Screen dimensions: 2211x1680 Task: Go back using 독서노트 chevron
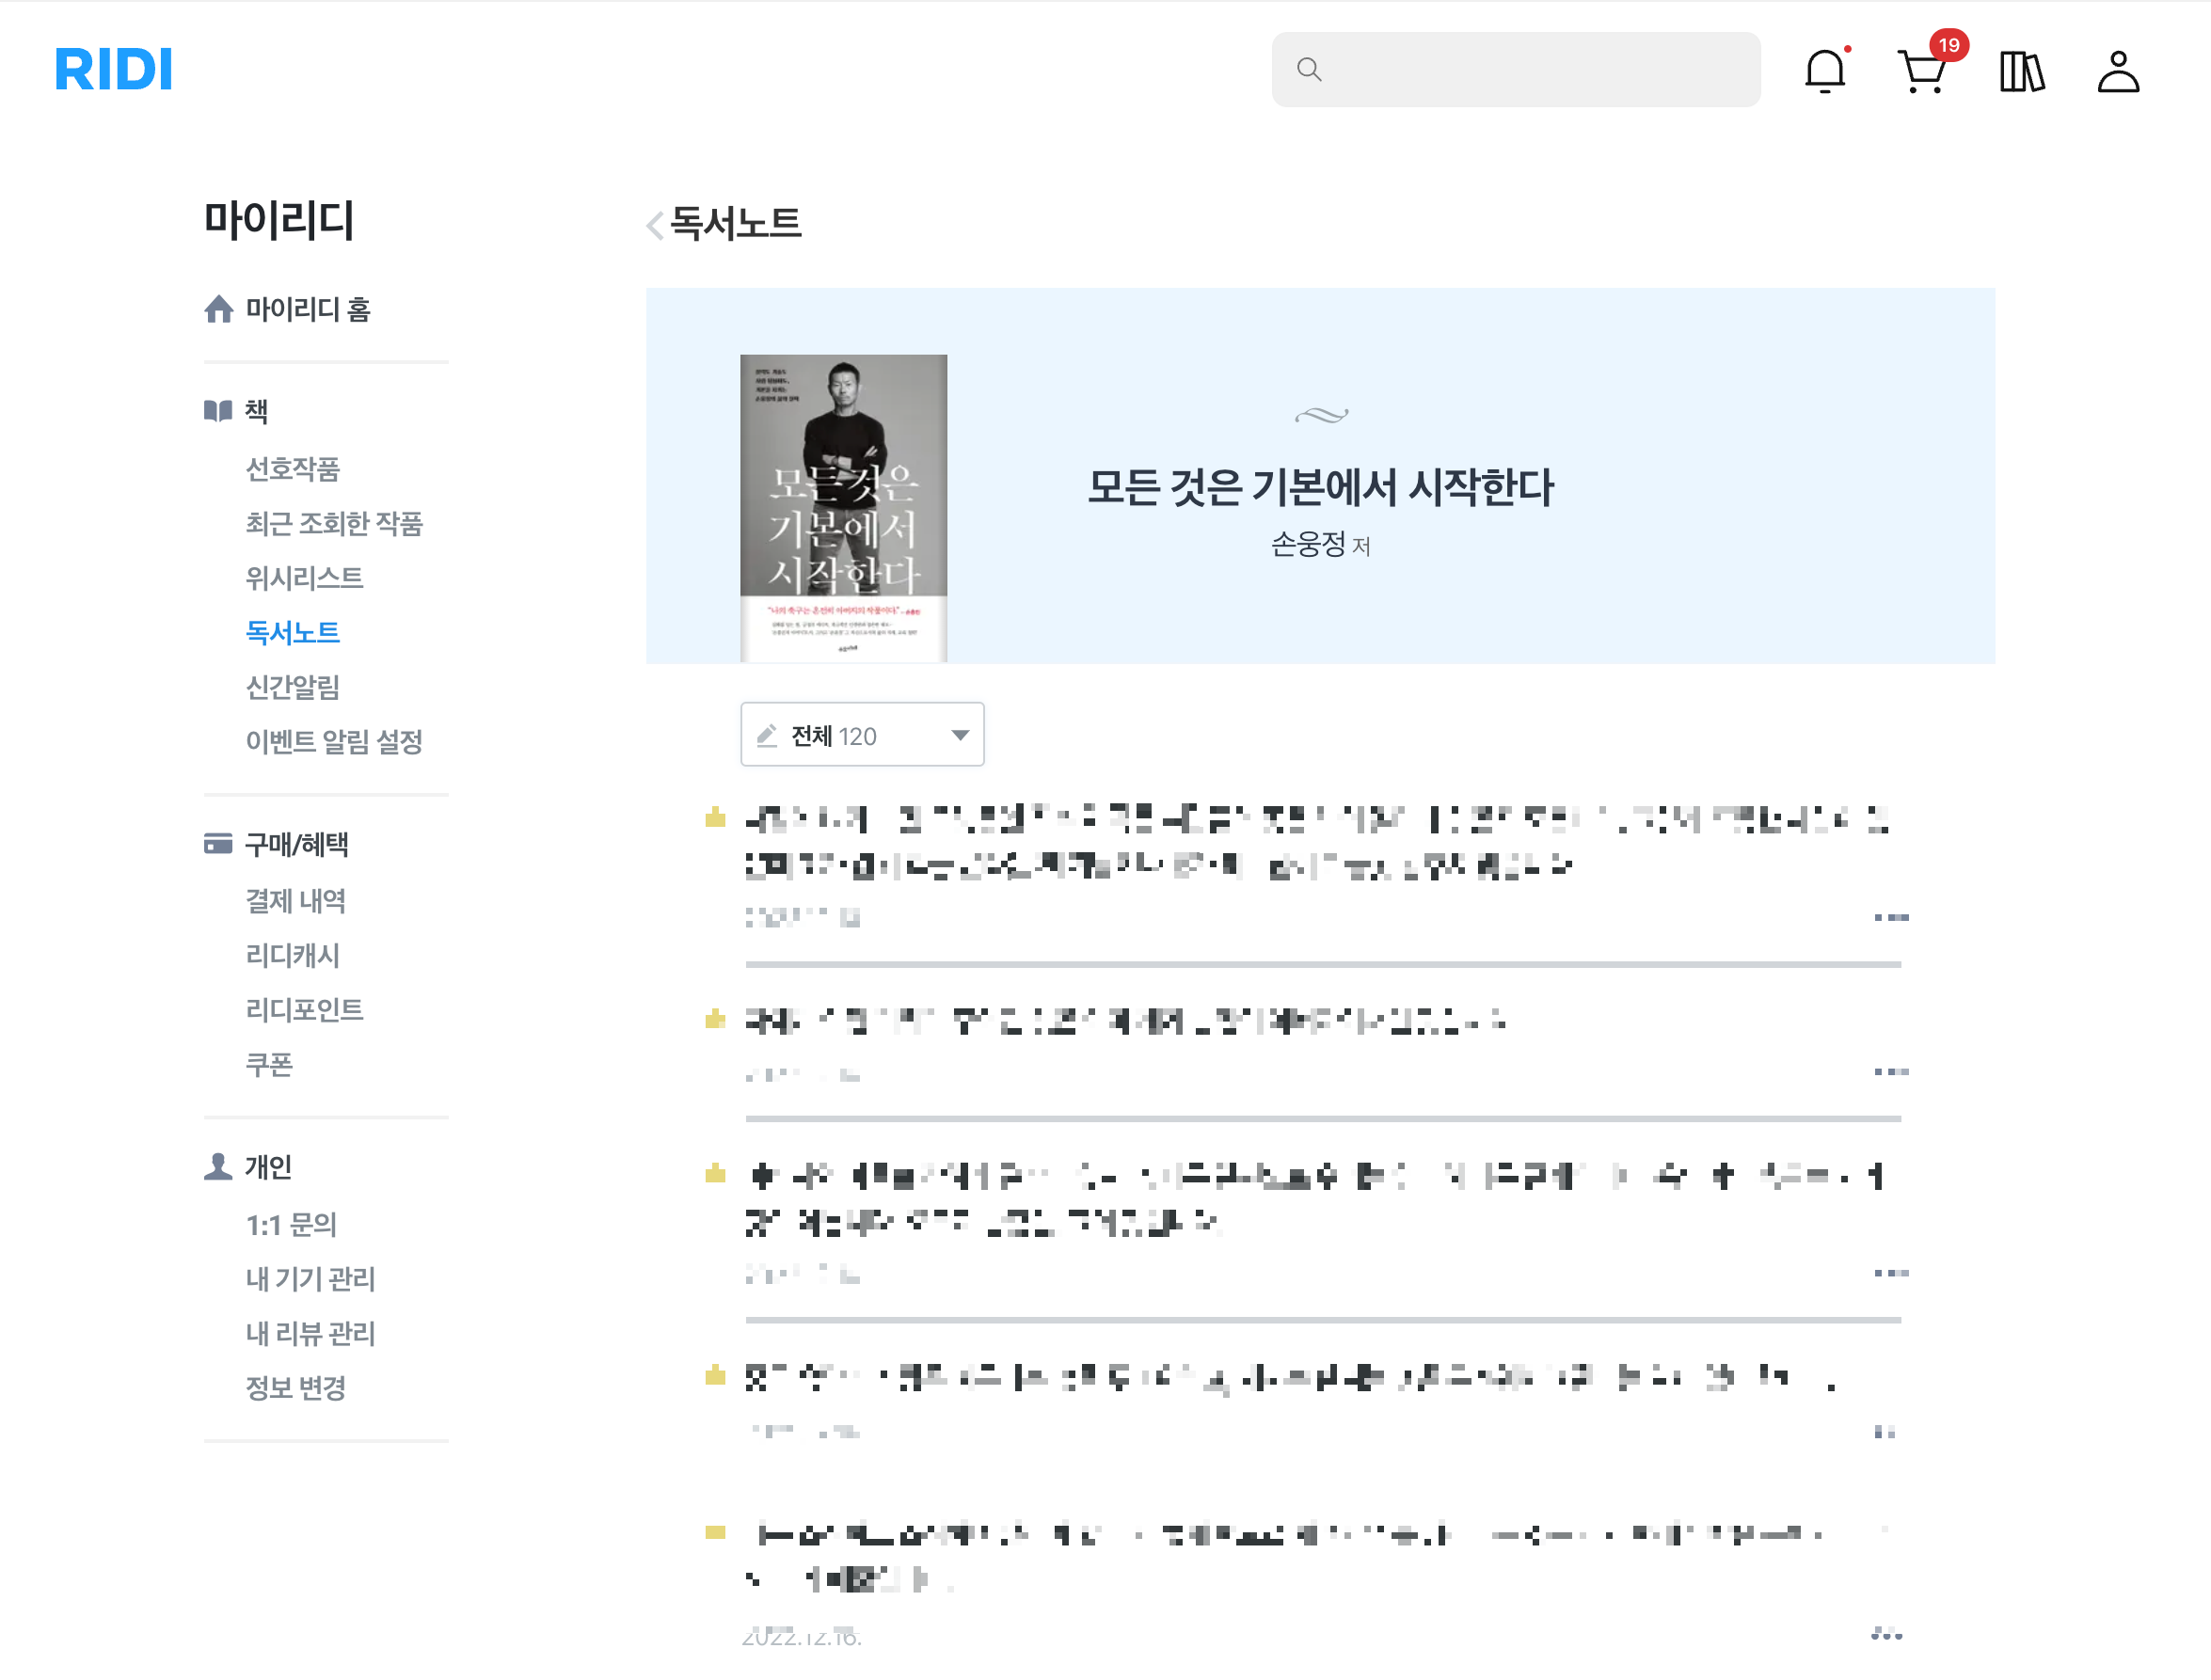click(x=655, y=225)
